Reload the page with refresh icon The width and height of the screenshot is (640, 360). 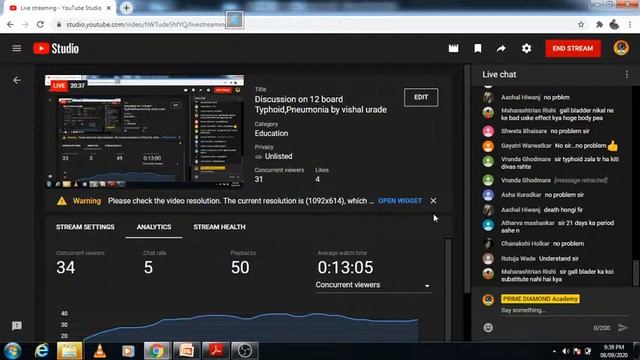[40, 24]
